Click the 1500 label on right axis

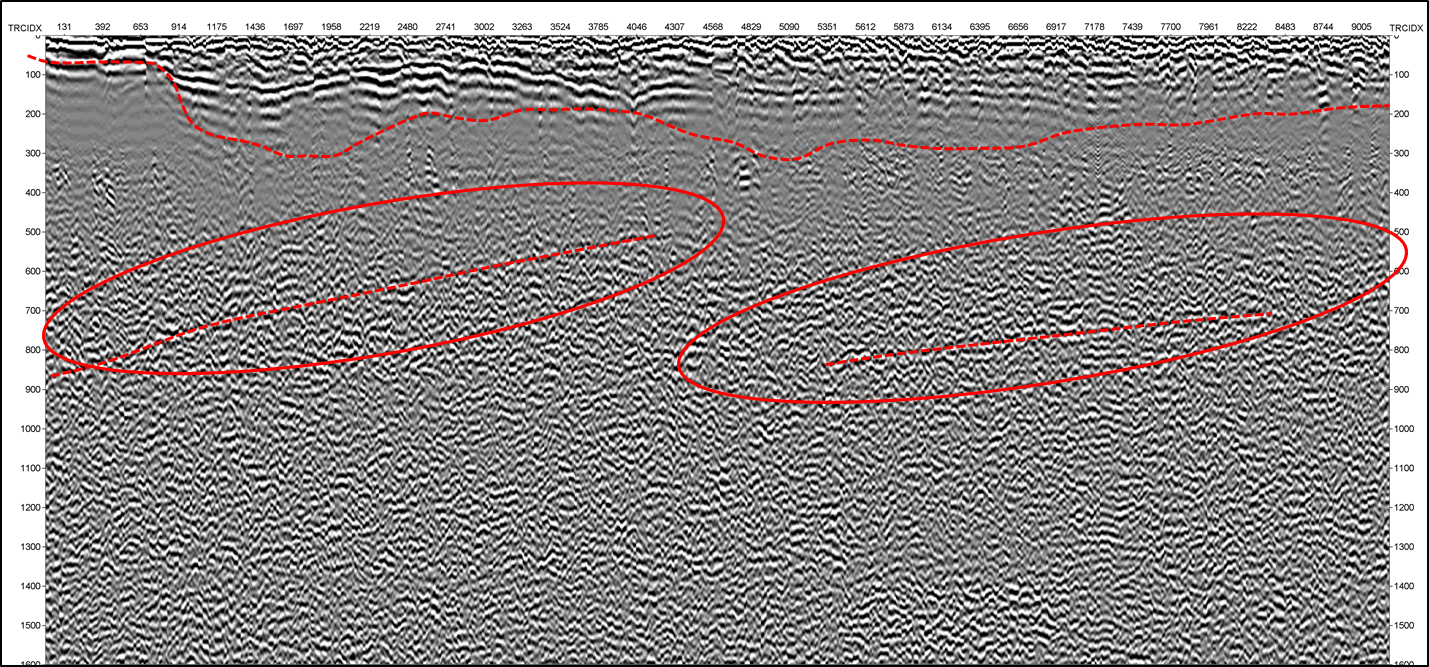pos(1404,626)
